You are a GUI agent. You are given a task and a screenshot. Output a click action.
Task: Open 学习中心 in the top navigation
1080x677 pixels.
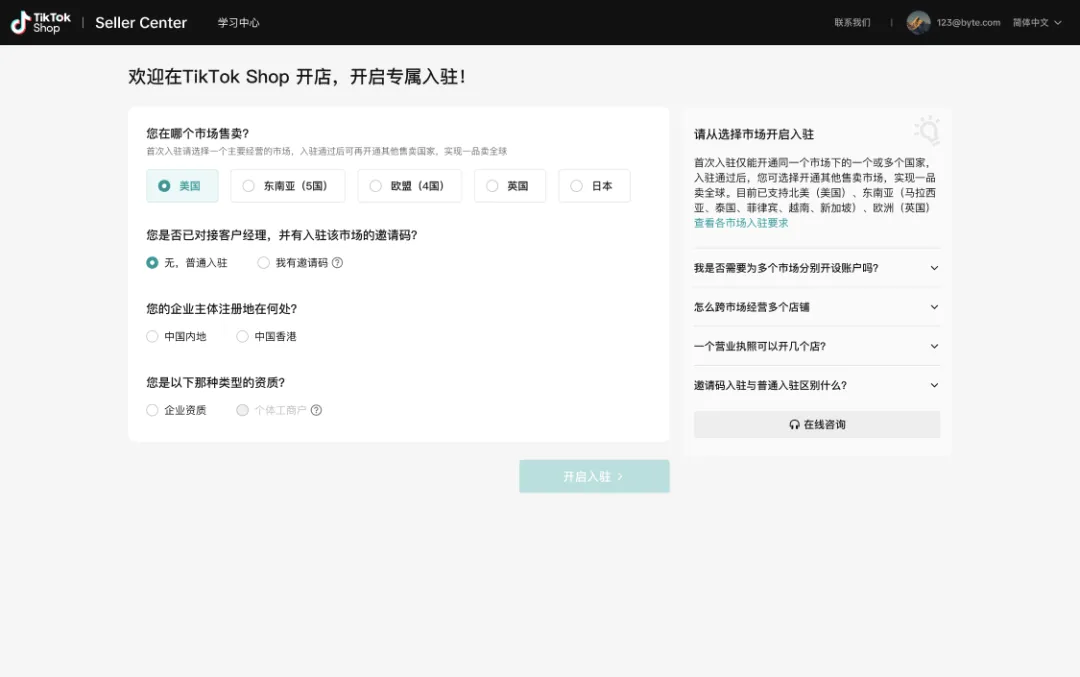click(238, 23)
